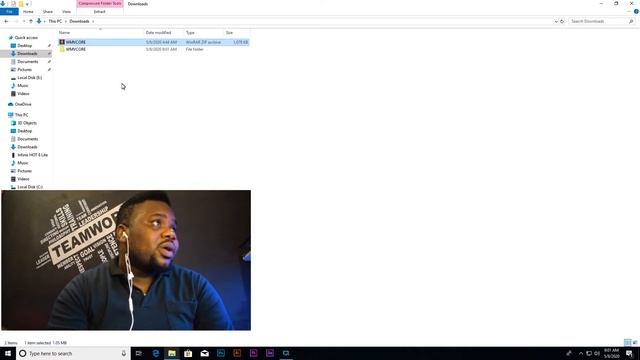Open 3D Objects under This PC
640x360 pixels.
[27, 123]
